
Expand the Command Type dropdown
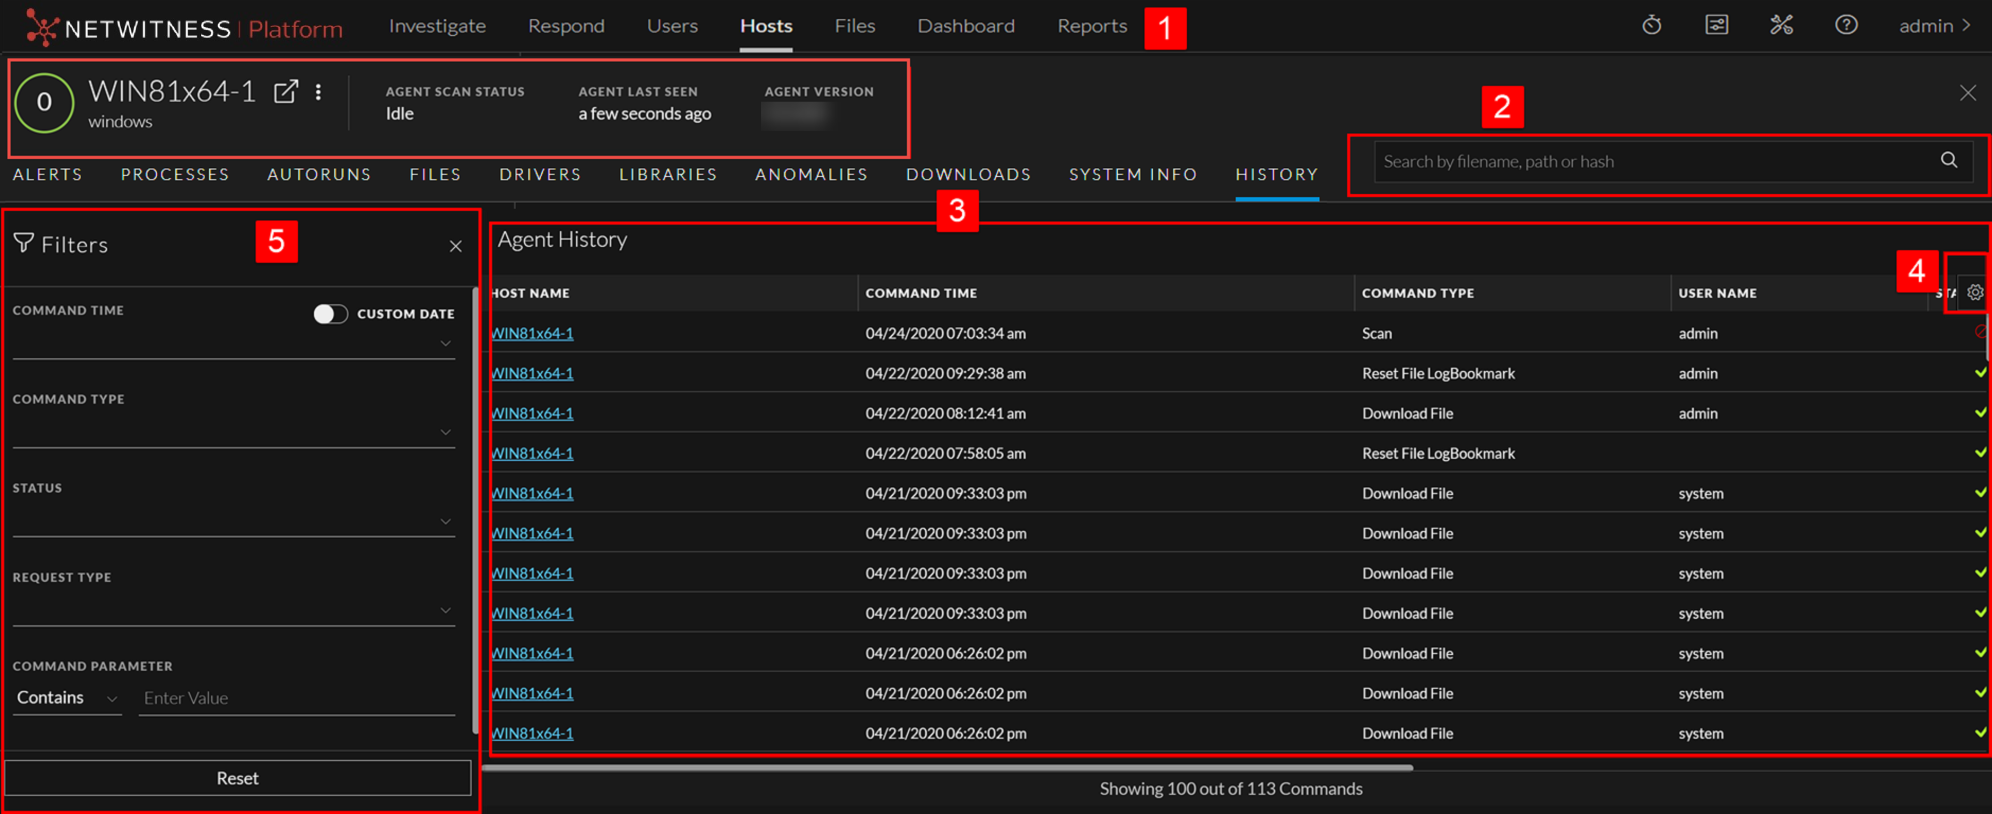(x=446, y=433)
